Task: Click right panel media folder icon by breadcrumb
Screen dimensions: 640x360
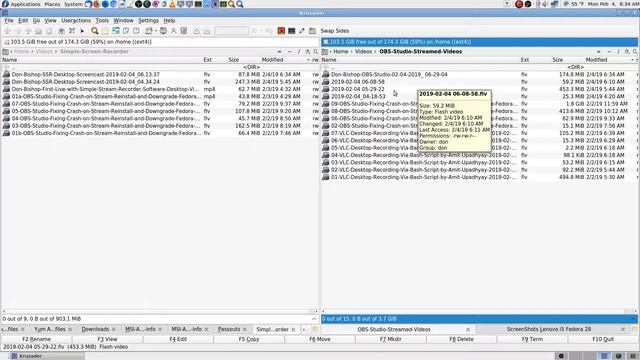Action: click(325, 52)
